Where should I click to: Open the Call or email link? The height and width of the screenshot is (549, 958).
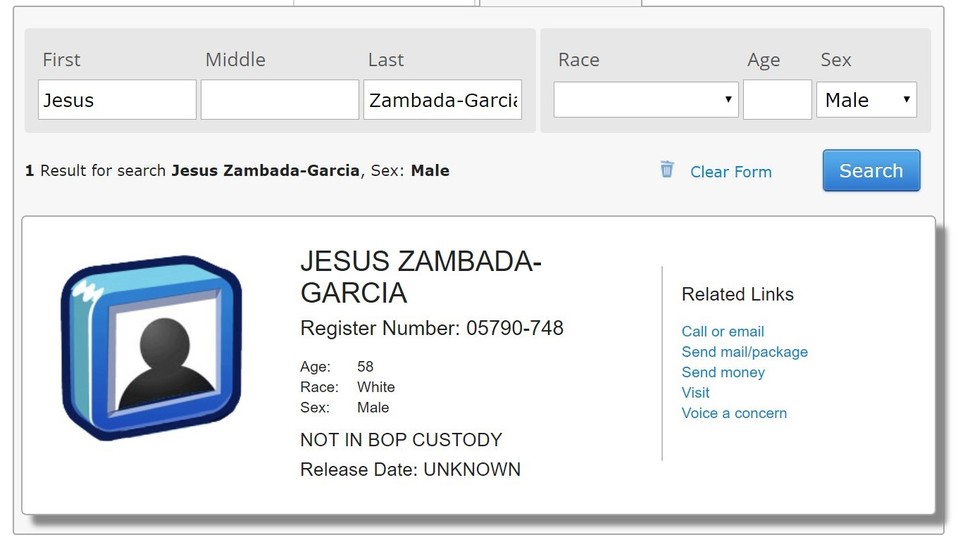[x=723, y=332]
